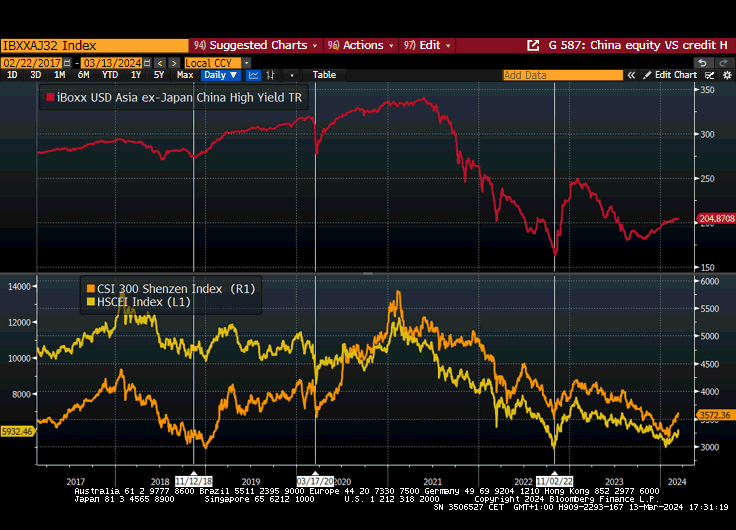Select the 3D range tab

coord(36,75)
